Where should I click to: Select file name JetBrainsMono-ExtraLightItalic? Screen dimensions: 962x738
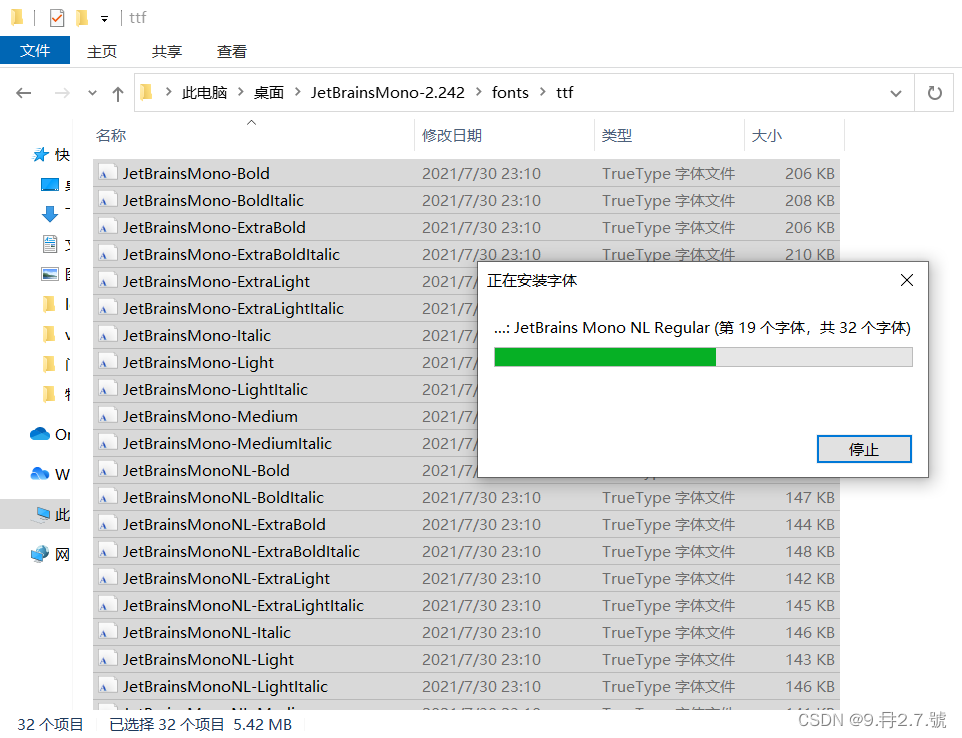tap(233, 309)
